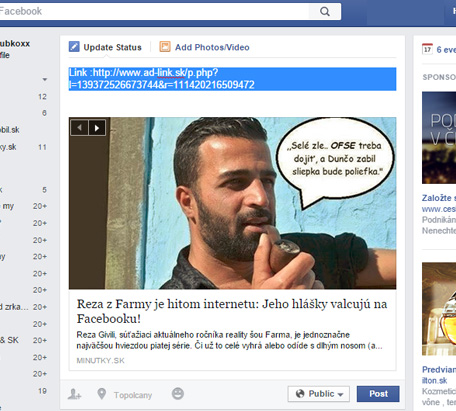Click the sidebar row ending '& SK'
The height and width of the screenshot is (411, 456).
click(24, 340)
